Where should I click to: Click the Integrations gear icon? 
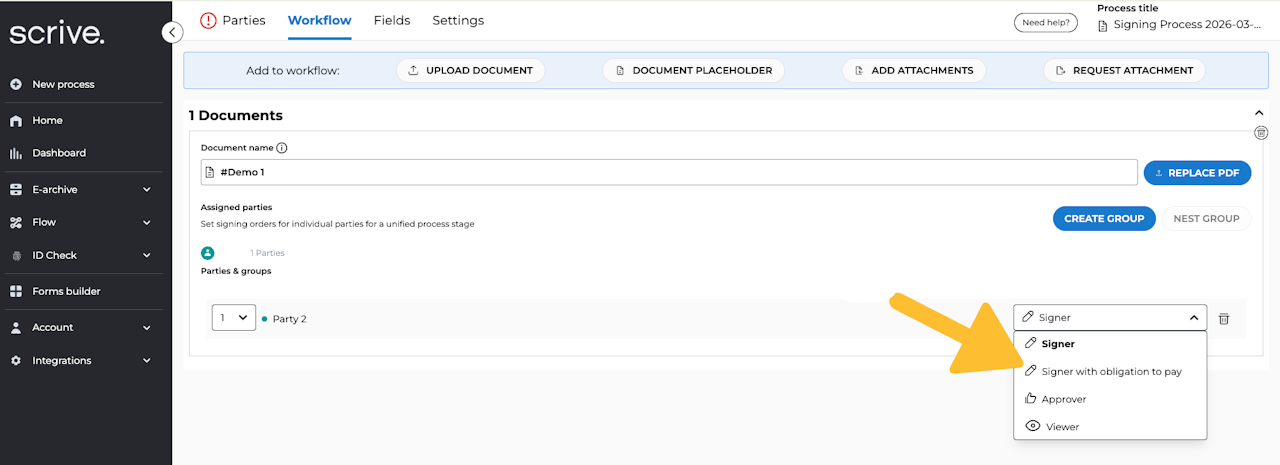[16, 360]
